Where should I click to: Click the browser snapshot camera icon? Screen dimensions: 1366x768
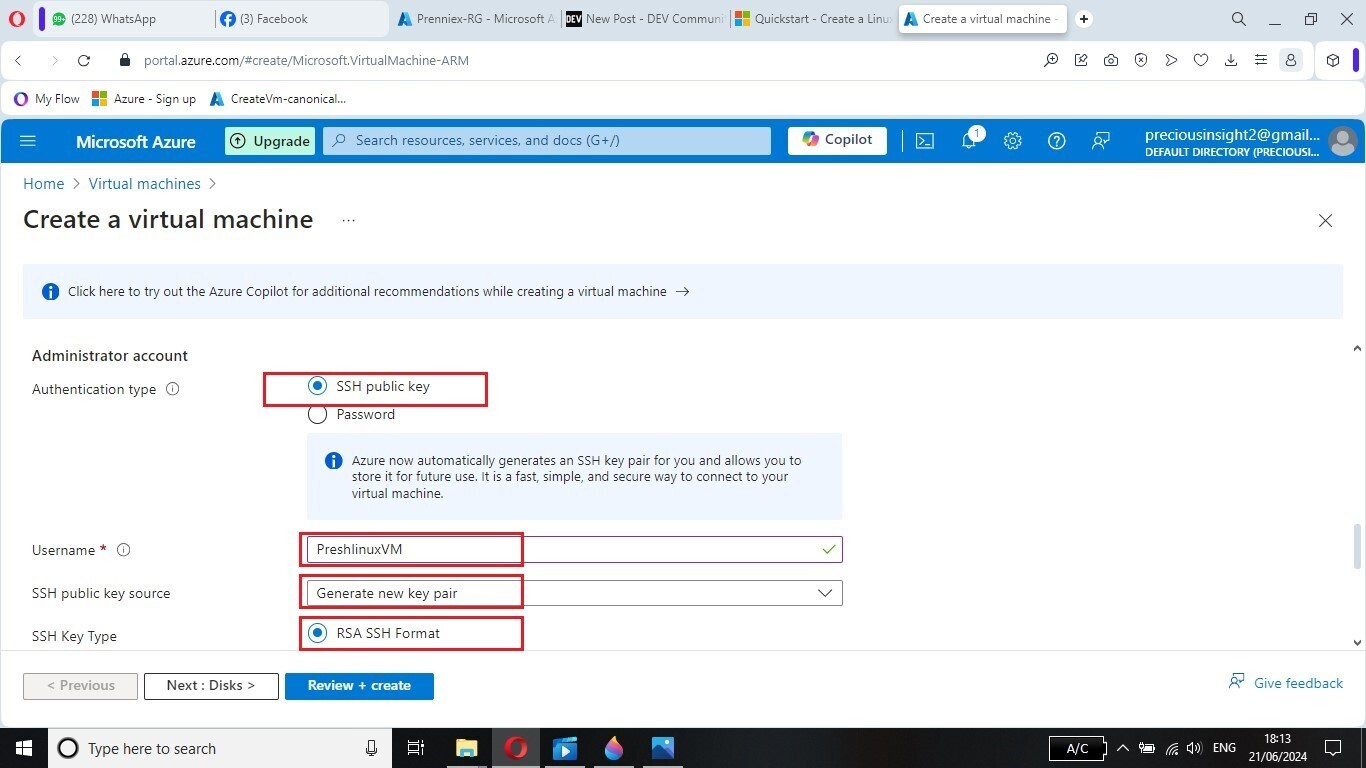[1111, 60]
